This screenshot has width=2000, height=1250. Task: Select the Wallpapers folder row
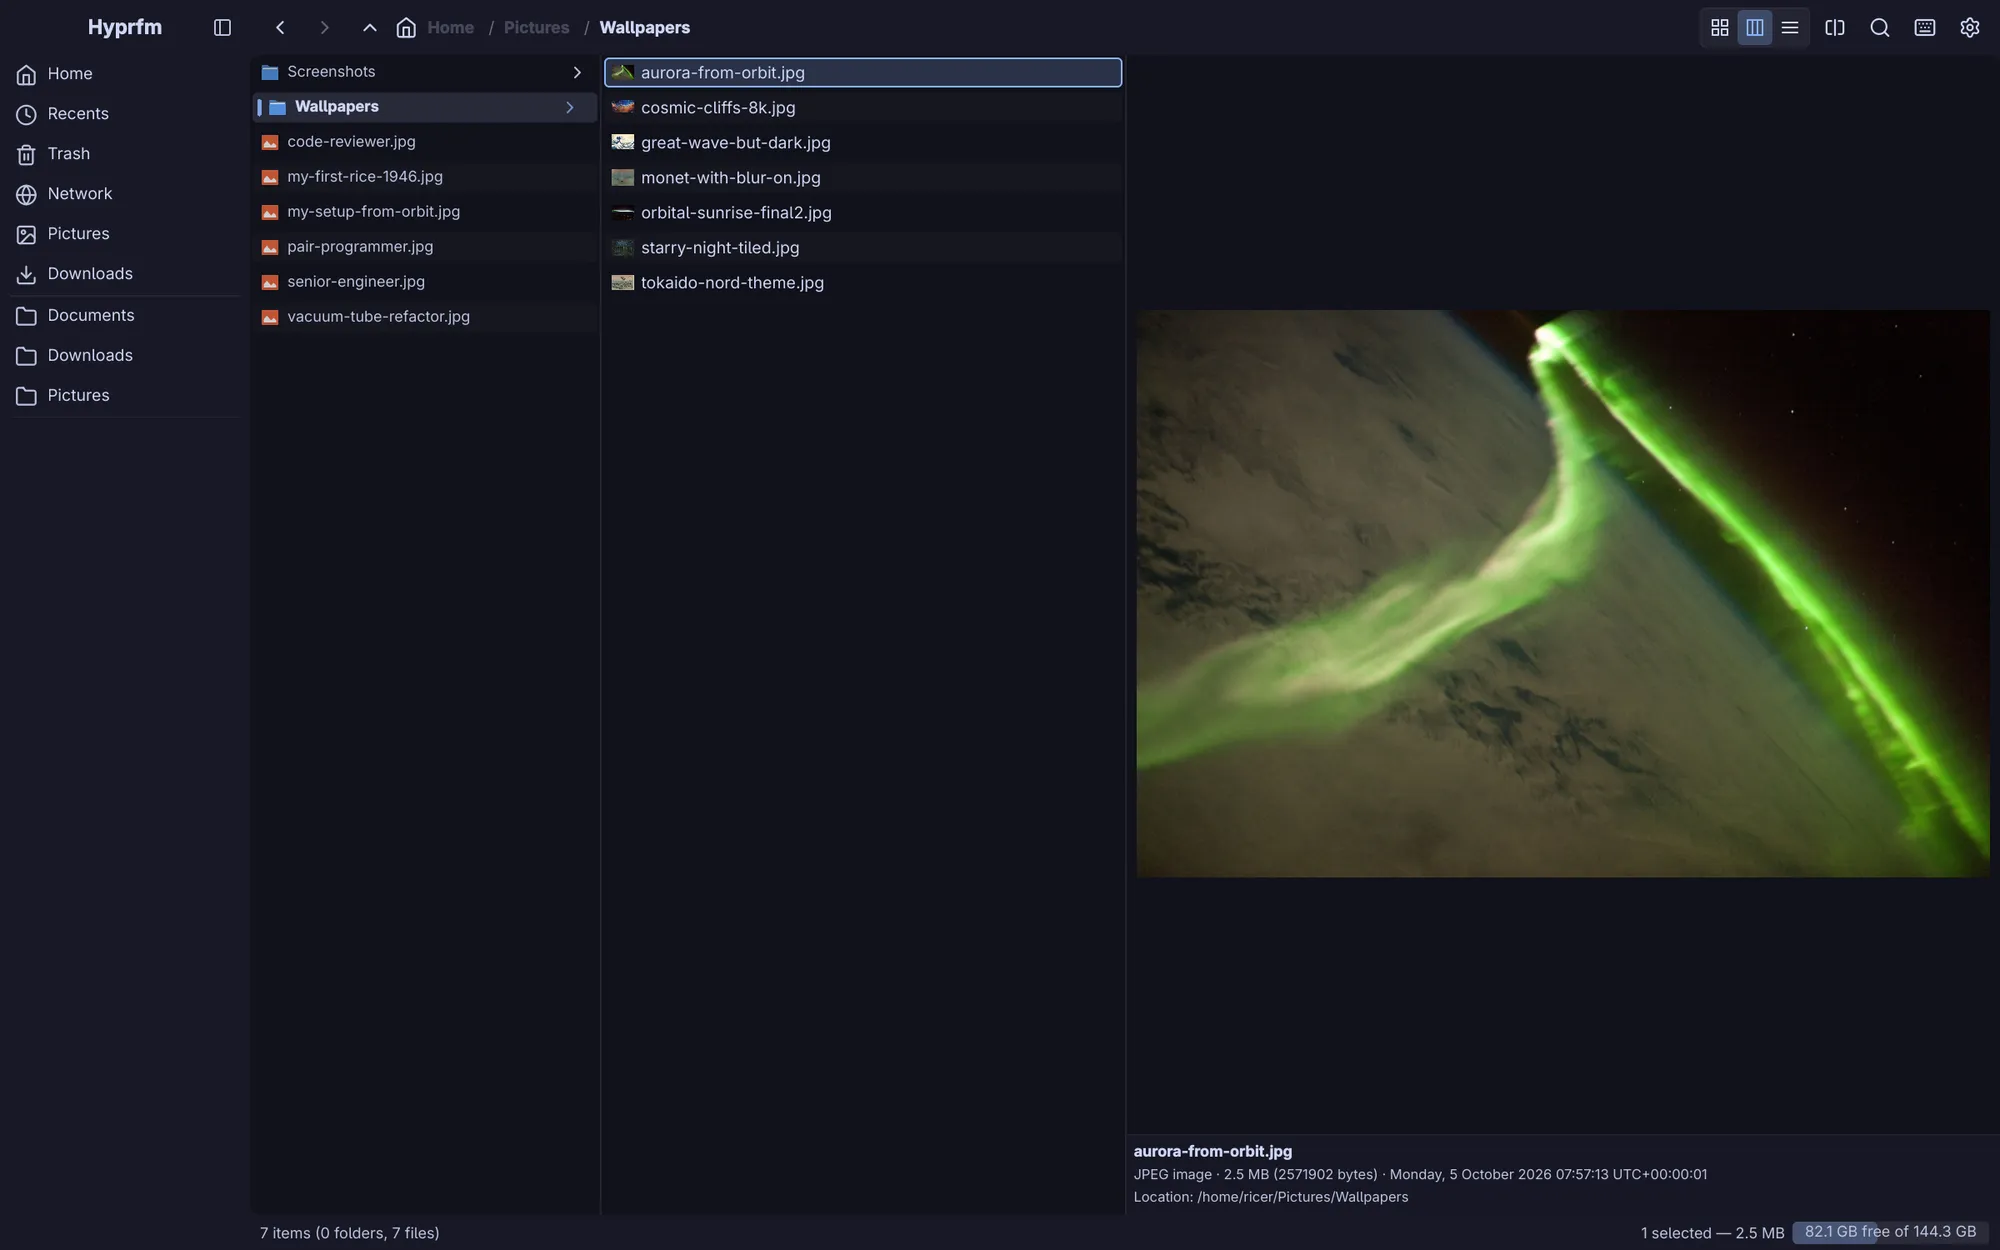click(x=425, y=107)
